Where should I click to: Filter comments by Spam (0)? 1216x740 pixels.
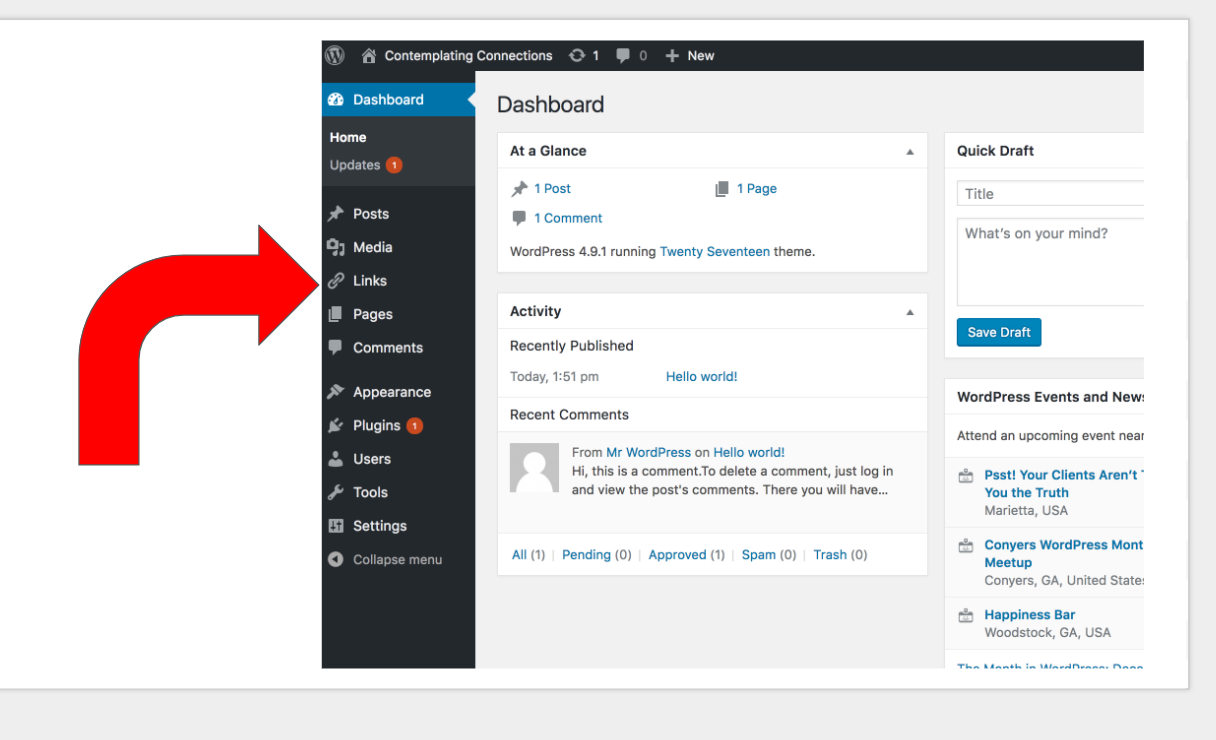pyautogui.click(x=769, y=555)
